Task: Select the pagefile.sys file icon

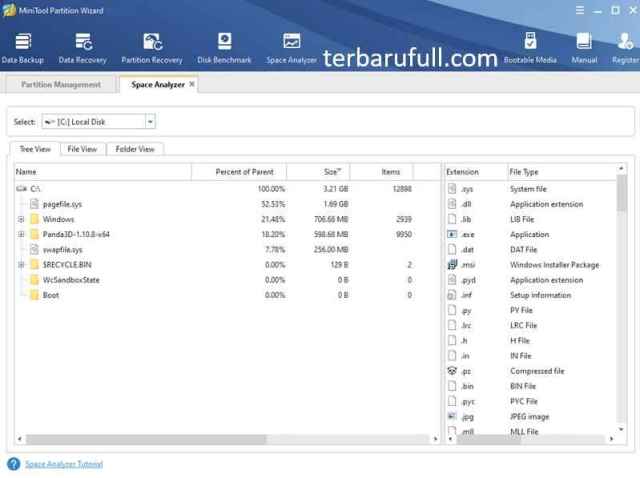Action: click(35, 204)
